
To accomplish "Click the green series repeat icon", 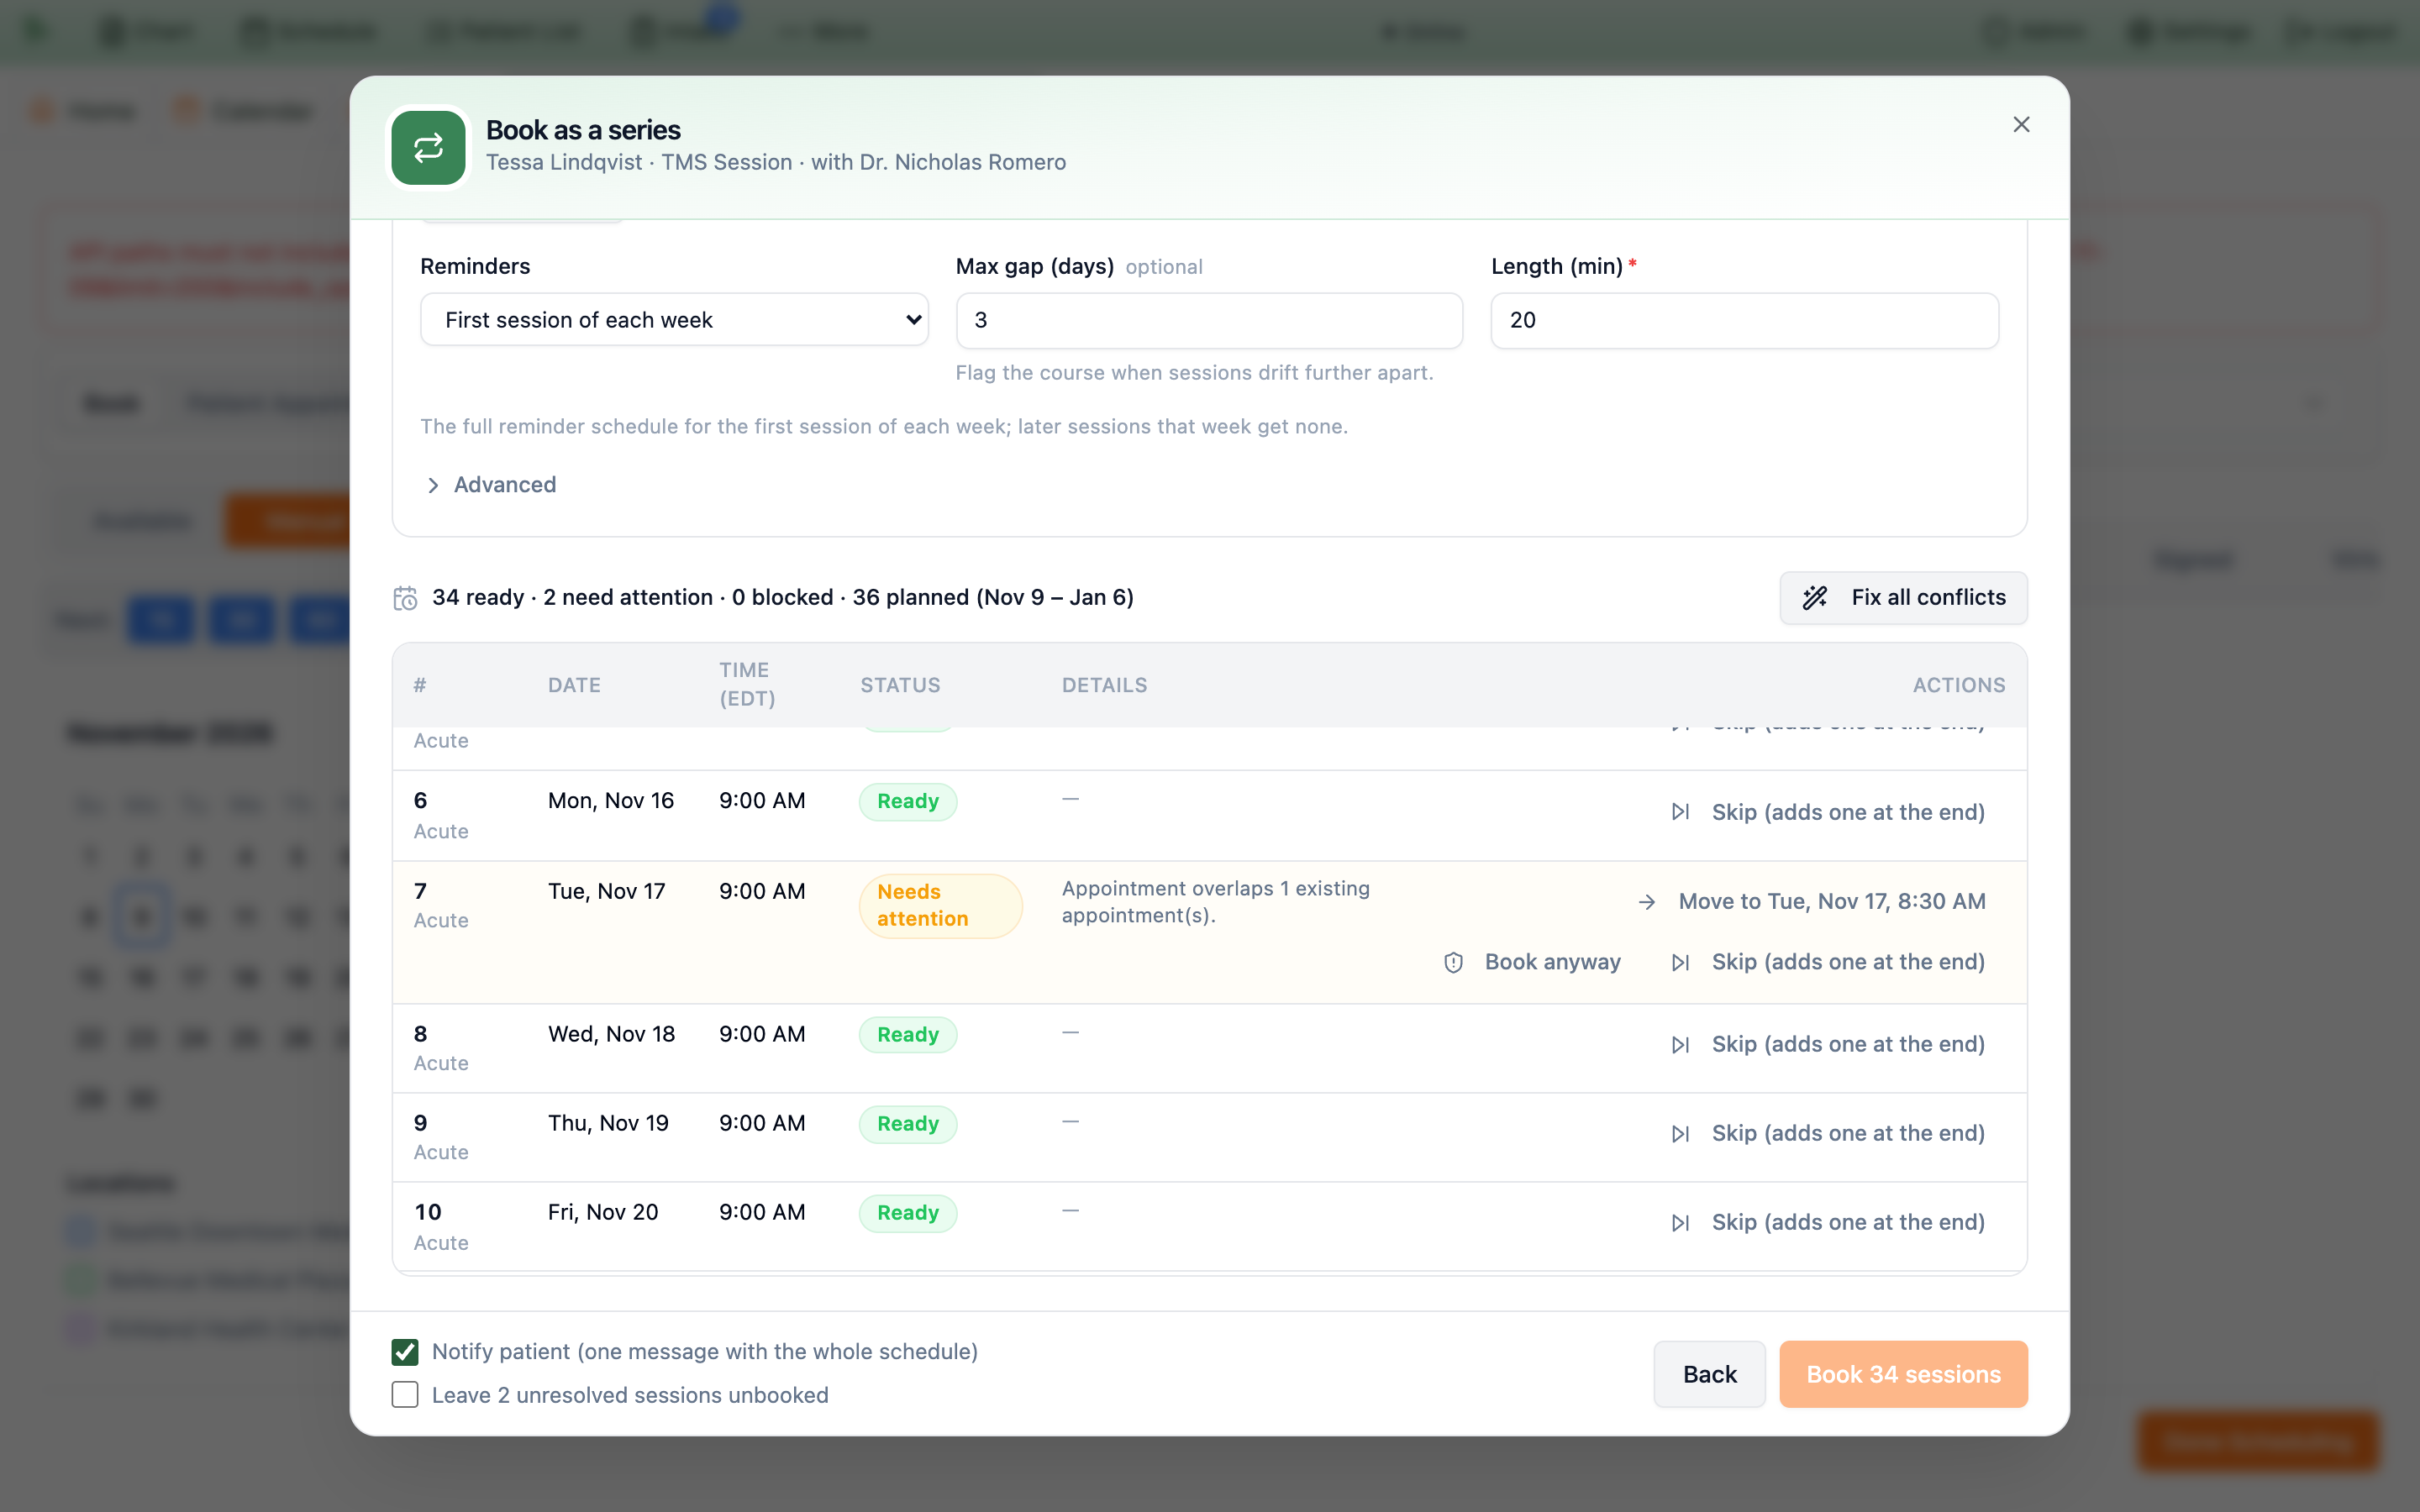I will click(x=428, y=148).
